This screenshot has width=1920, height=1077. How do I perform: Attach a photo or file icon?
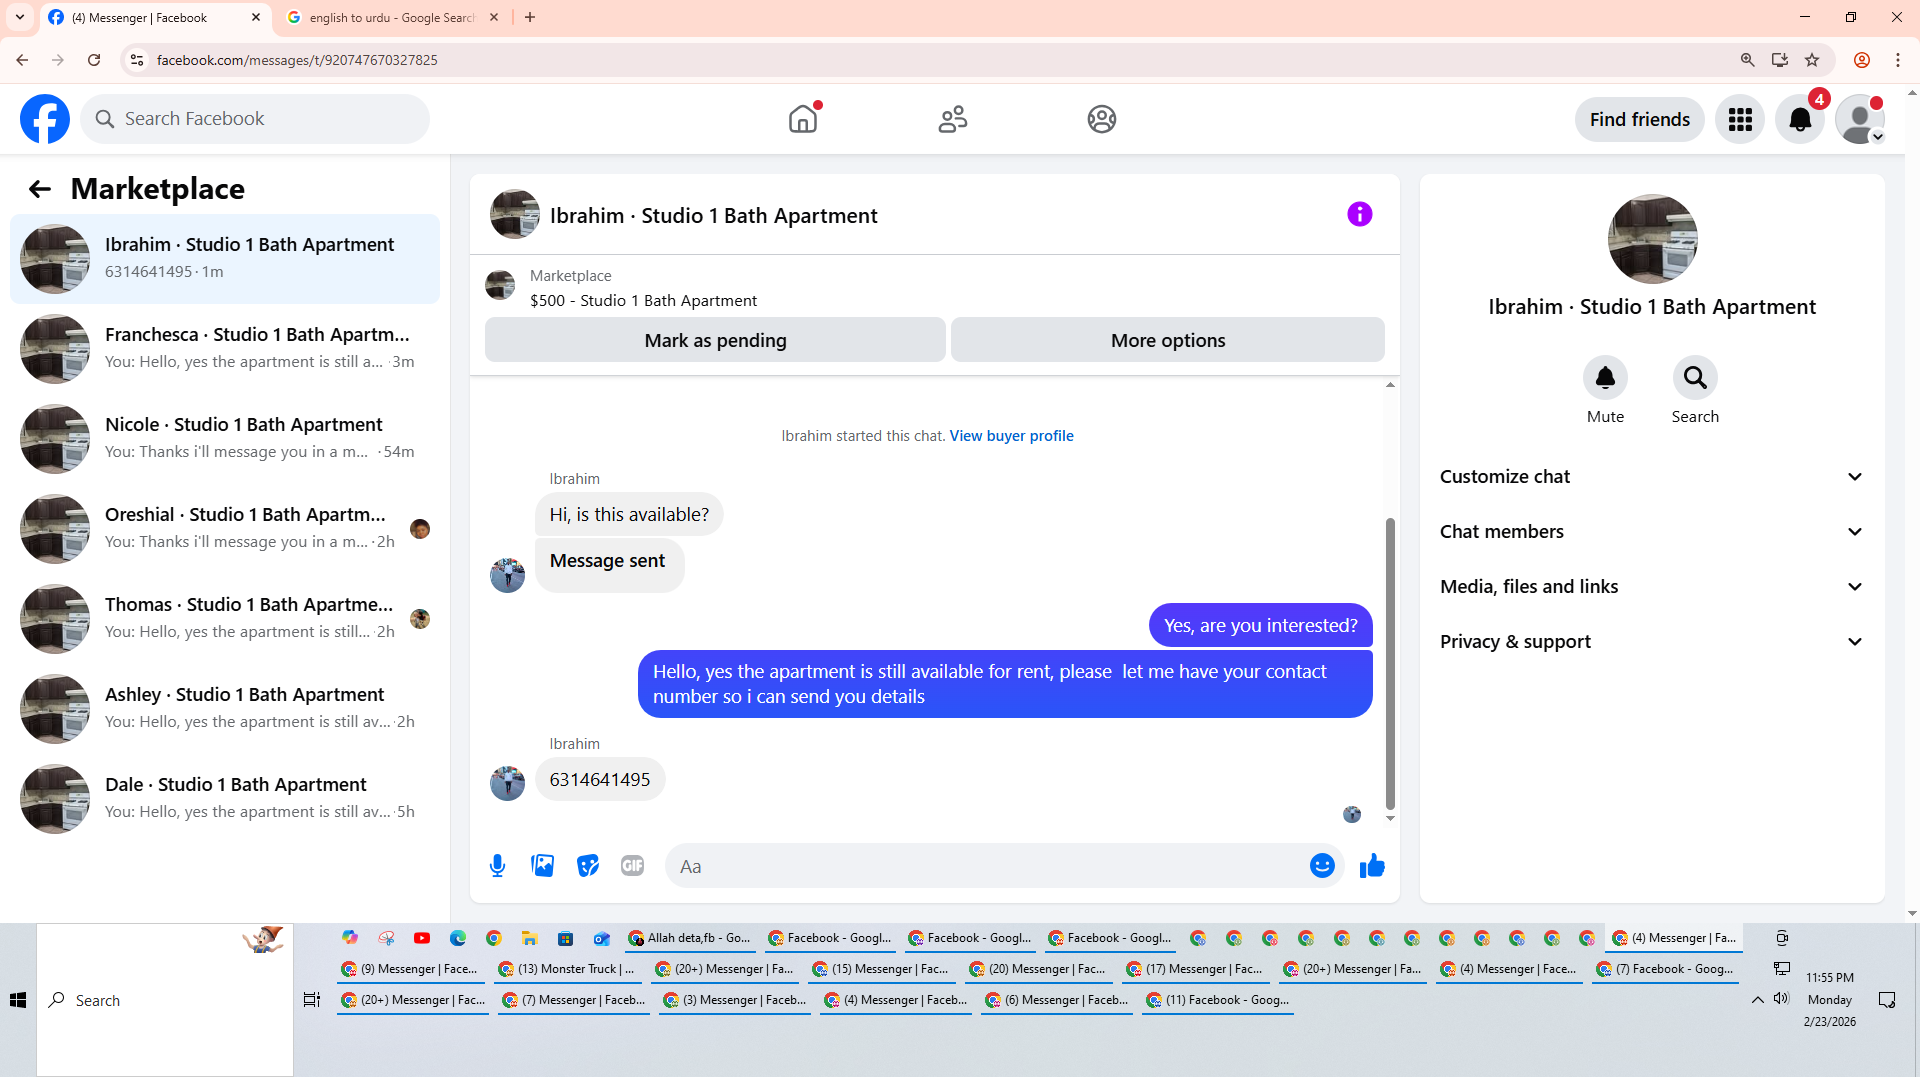pyautogui.click(x=543, y=866)
